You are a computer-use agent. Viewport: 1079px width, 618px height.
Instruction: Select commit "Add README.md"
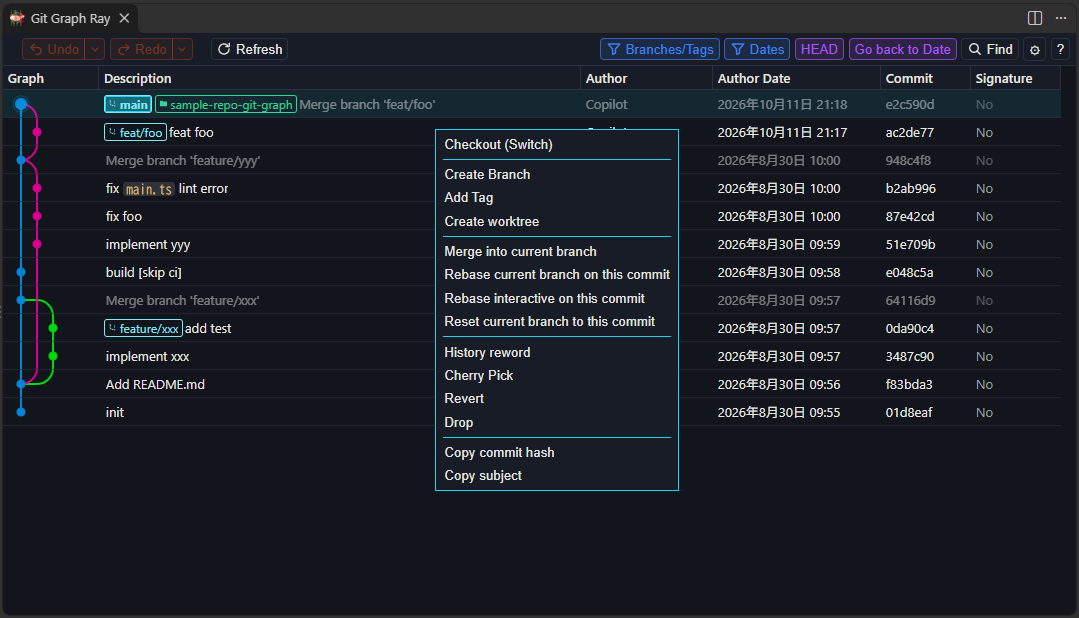click(155, 385)
